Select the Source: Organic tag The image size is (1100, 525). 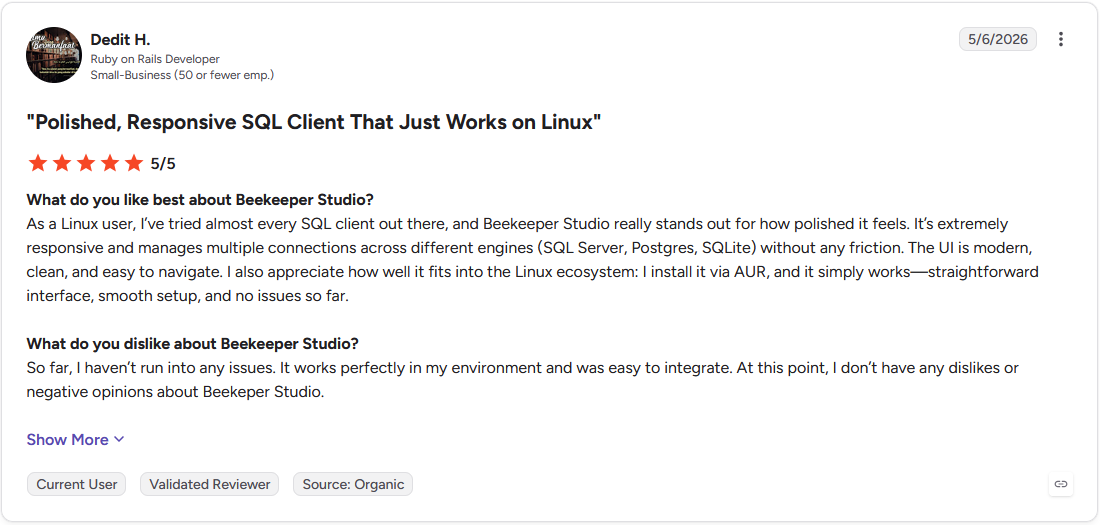coord(353,484)
